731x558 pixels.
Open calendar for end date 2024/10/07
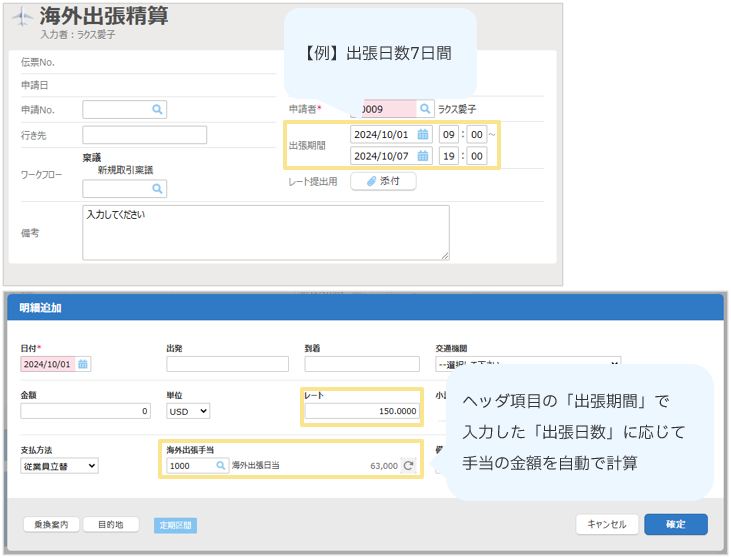click(423, 156)
